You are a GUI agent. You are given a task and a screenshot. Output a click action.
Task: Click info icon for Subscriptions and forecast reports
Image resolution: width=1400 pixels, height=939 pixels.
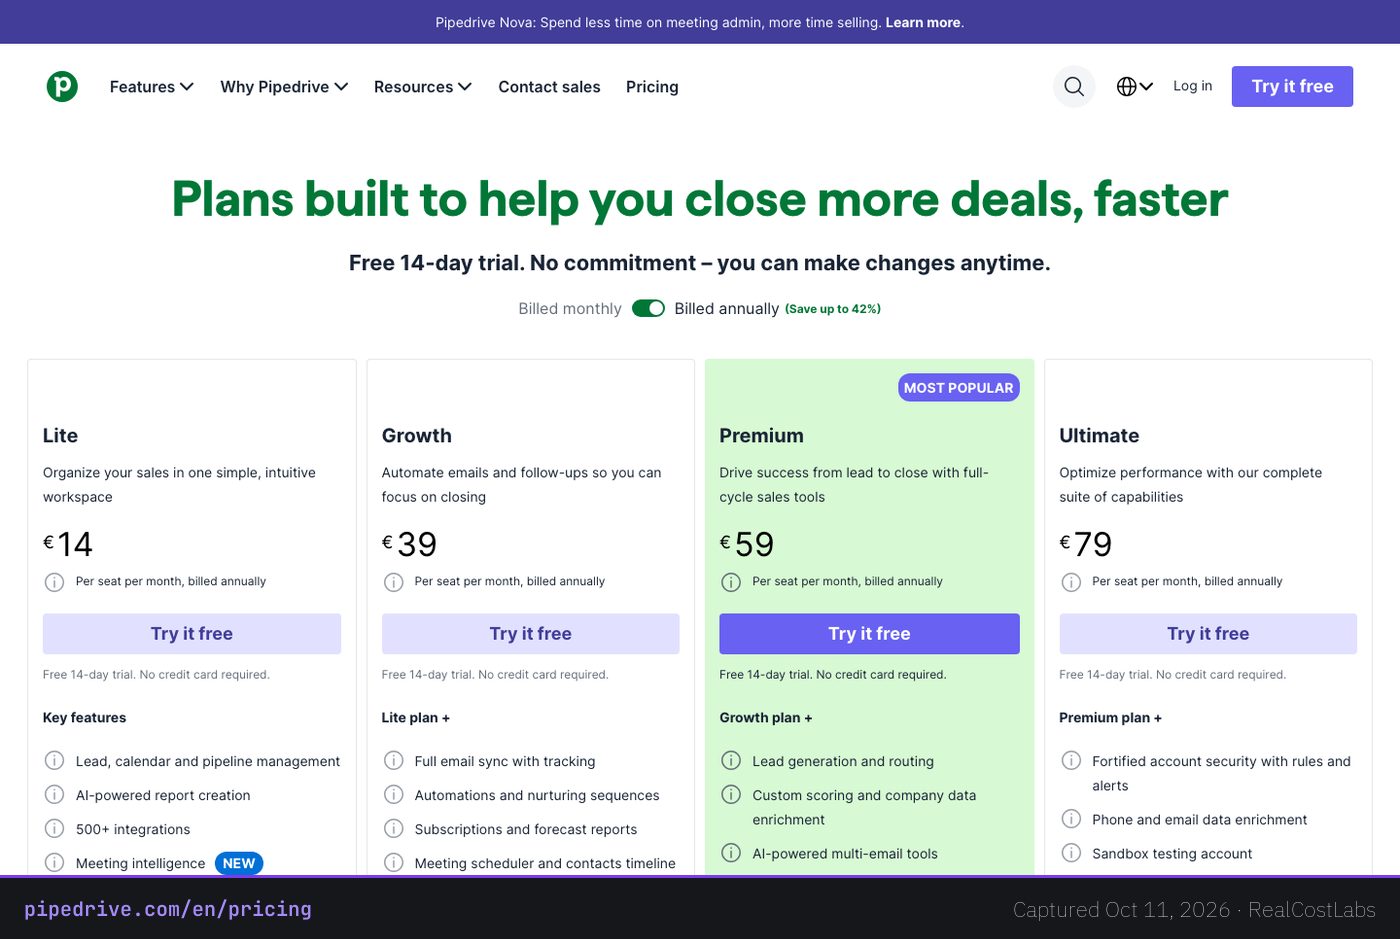tap(394, 829)
